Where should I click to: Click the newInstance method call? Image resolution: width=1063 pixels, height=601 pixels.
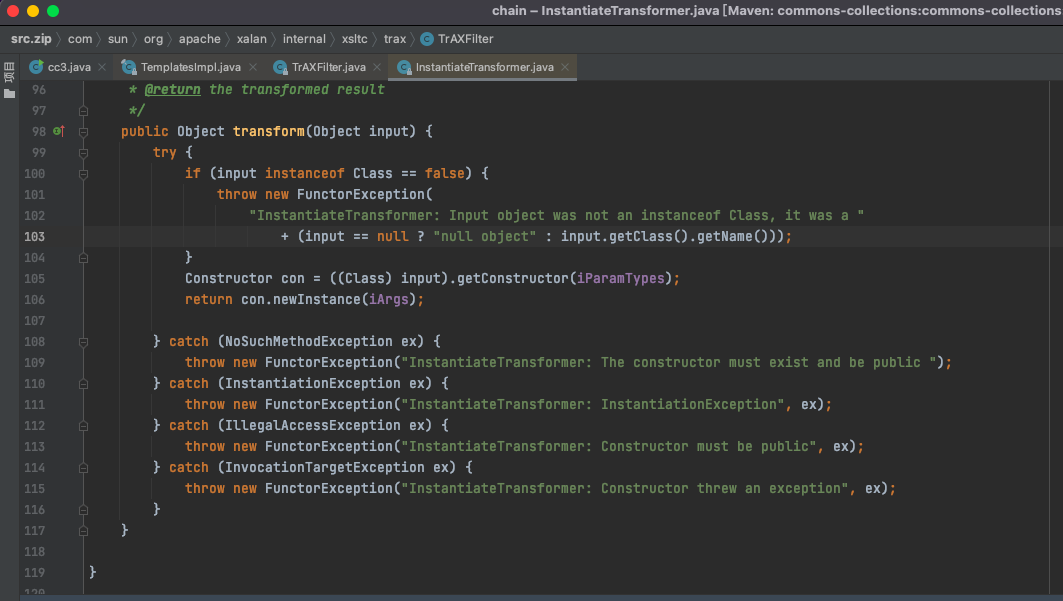tap(317, 299)
